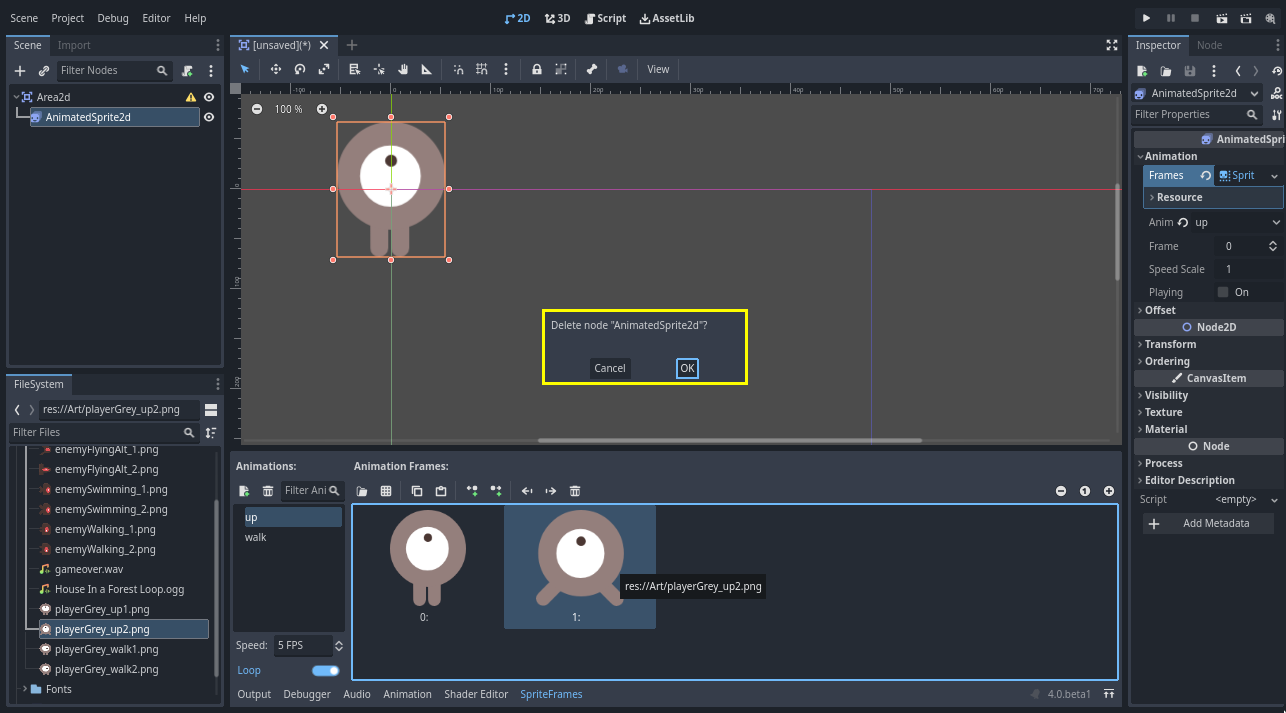Activate the Pan Mode hand tool

click(x=403, y=69)
